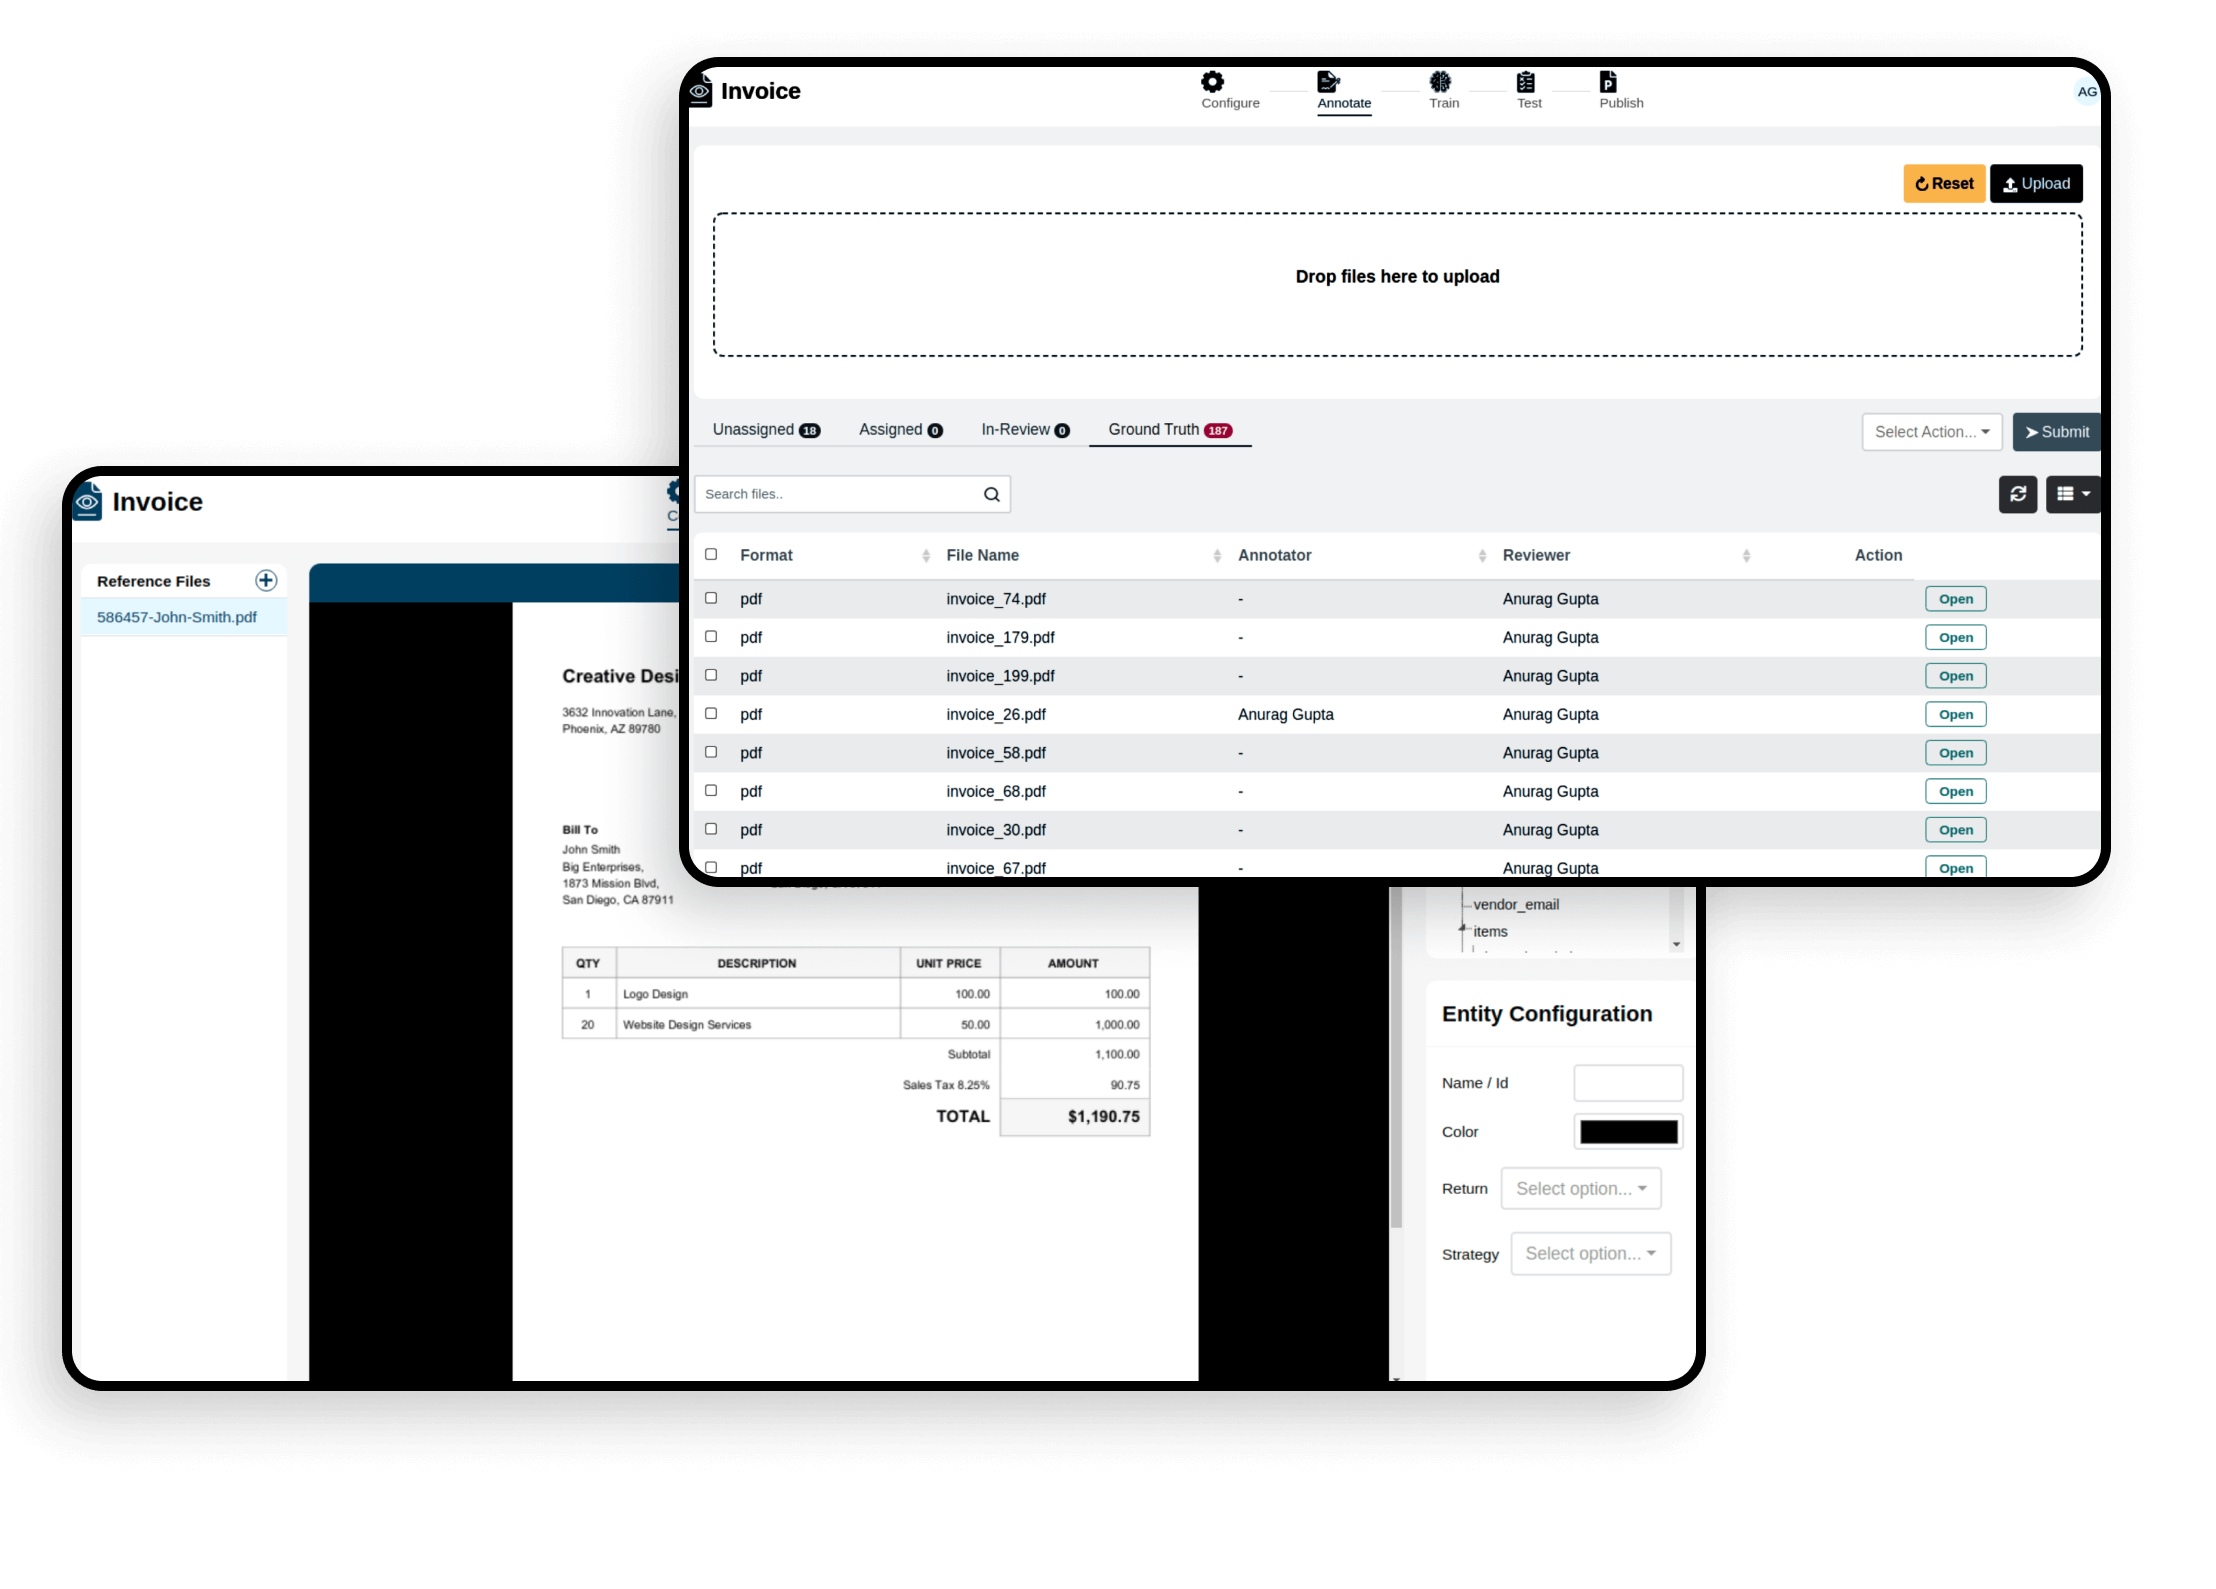Screen dimensions: 2216x1589
Task: Add a reference file with plus icon
Action: pyautogui.click(x=266, y=580)
